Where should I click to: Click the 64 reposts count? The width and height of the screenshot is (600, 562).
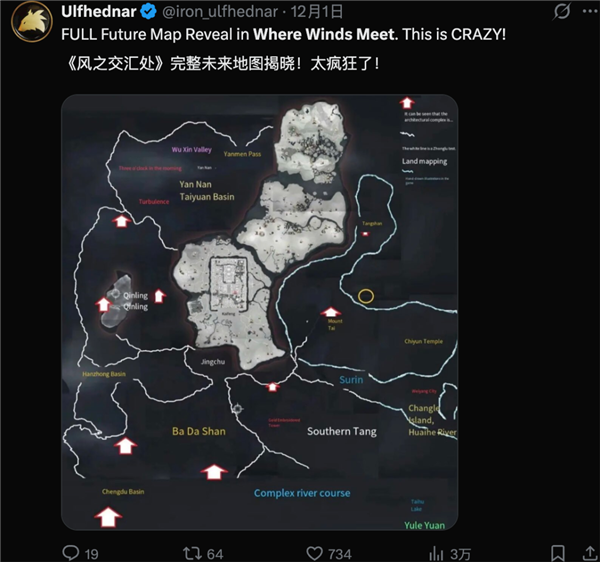(x=215, y=553)
